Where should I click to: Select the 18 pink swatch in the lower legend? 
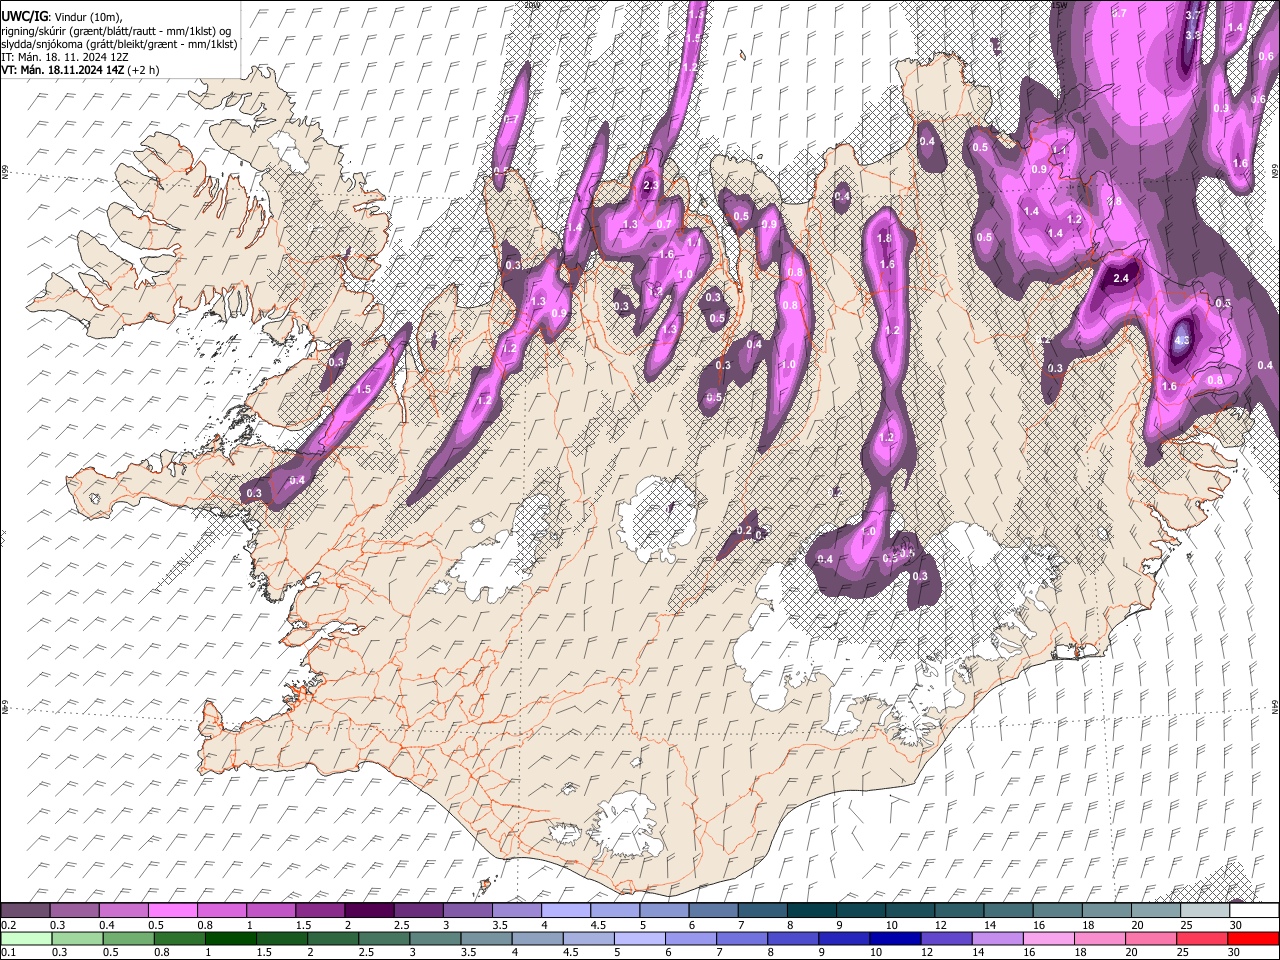(1098, 938)
